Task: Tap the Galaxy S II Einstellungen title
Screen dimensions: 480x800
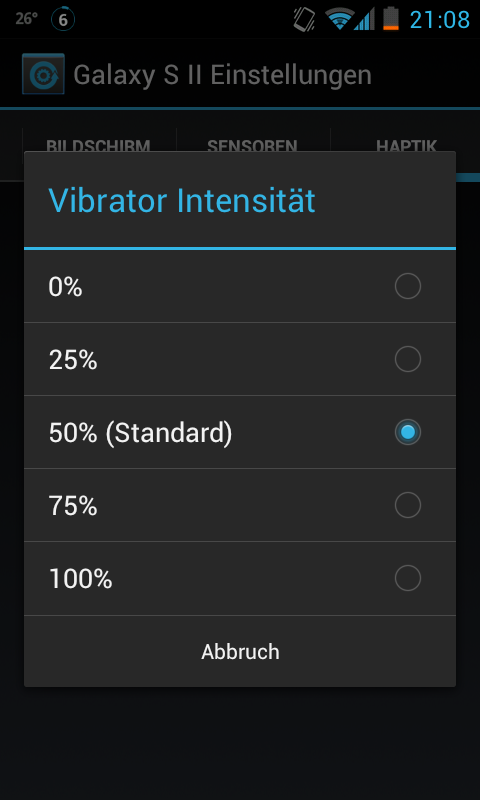Action: click(222, 75)
